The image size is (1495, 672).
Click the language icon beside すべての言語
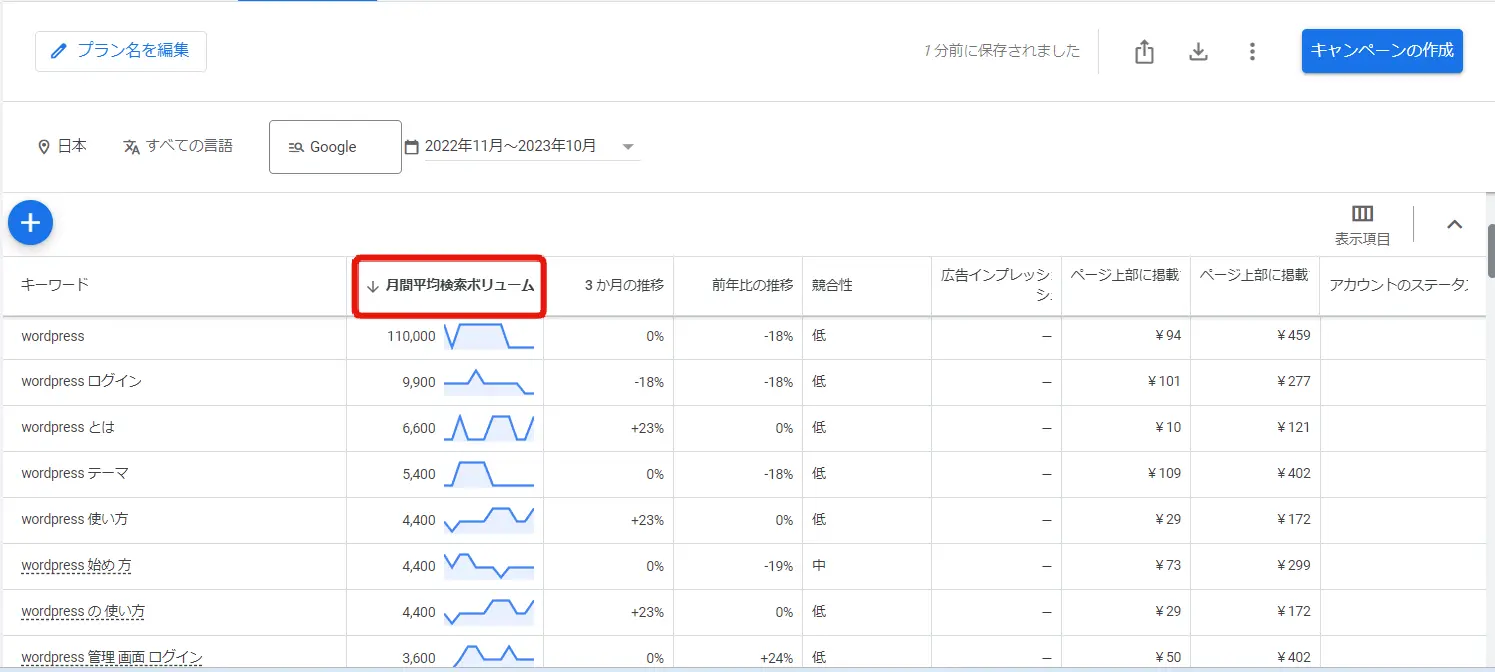point(131,145)
